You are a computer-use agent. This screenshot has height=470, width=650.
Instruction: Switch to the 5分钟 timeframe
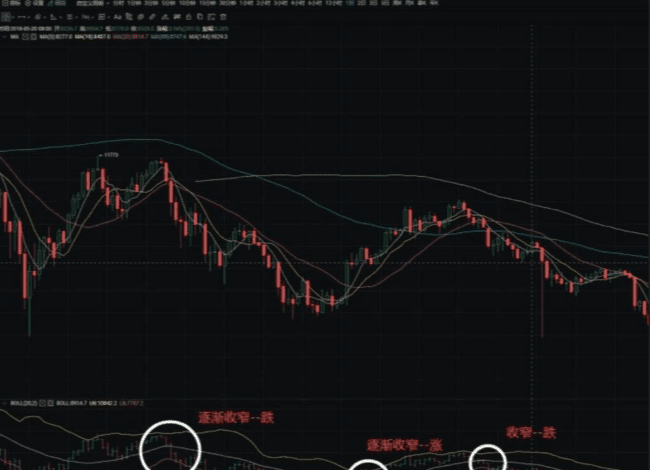click(x=168, y=3)
